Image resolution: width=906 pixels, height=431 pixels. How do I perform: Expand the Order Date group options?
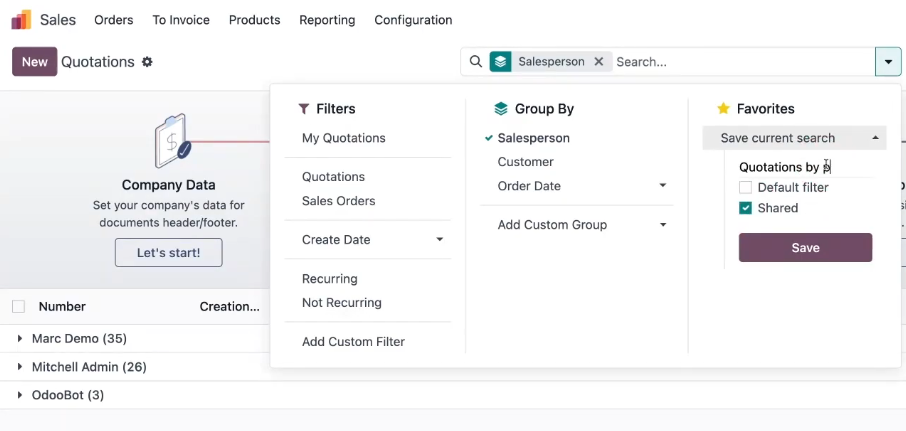(x=663, y=185)
